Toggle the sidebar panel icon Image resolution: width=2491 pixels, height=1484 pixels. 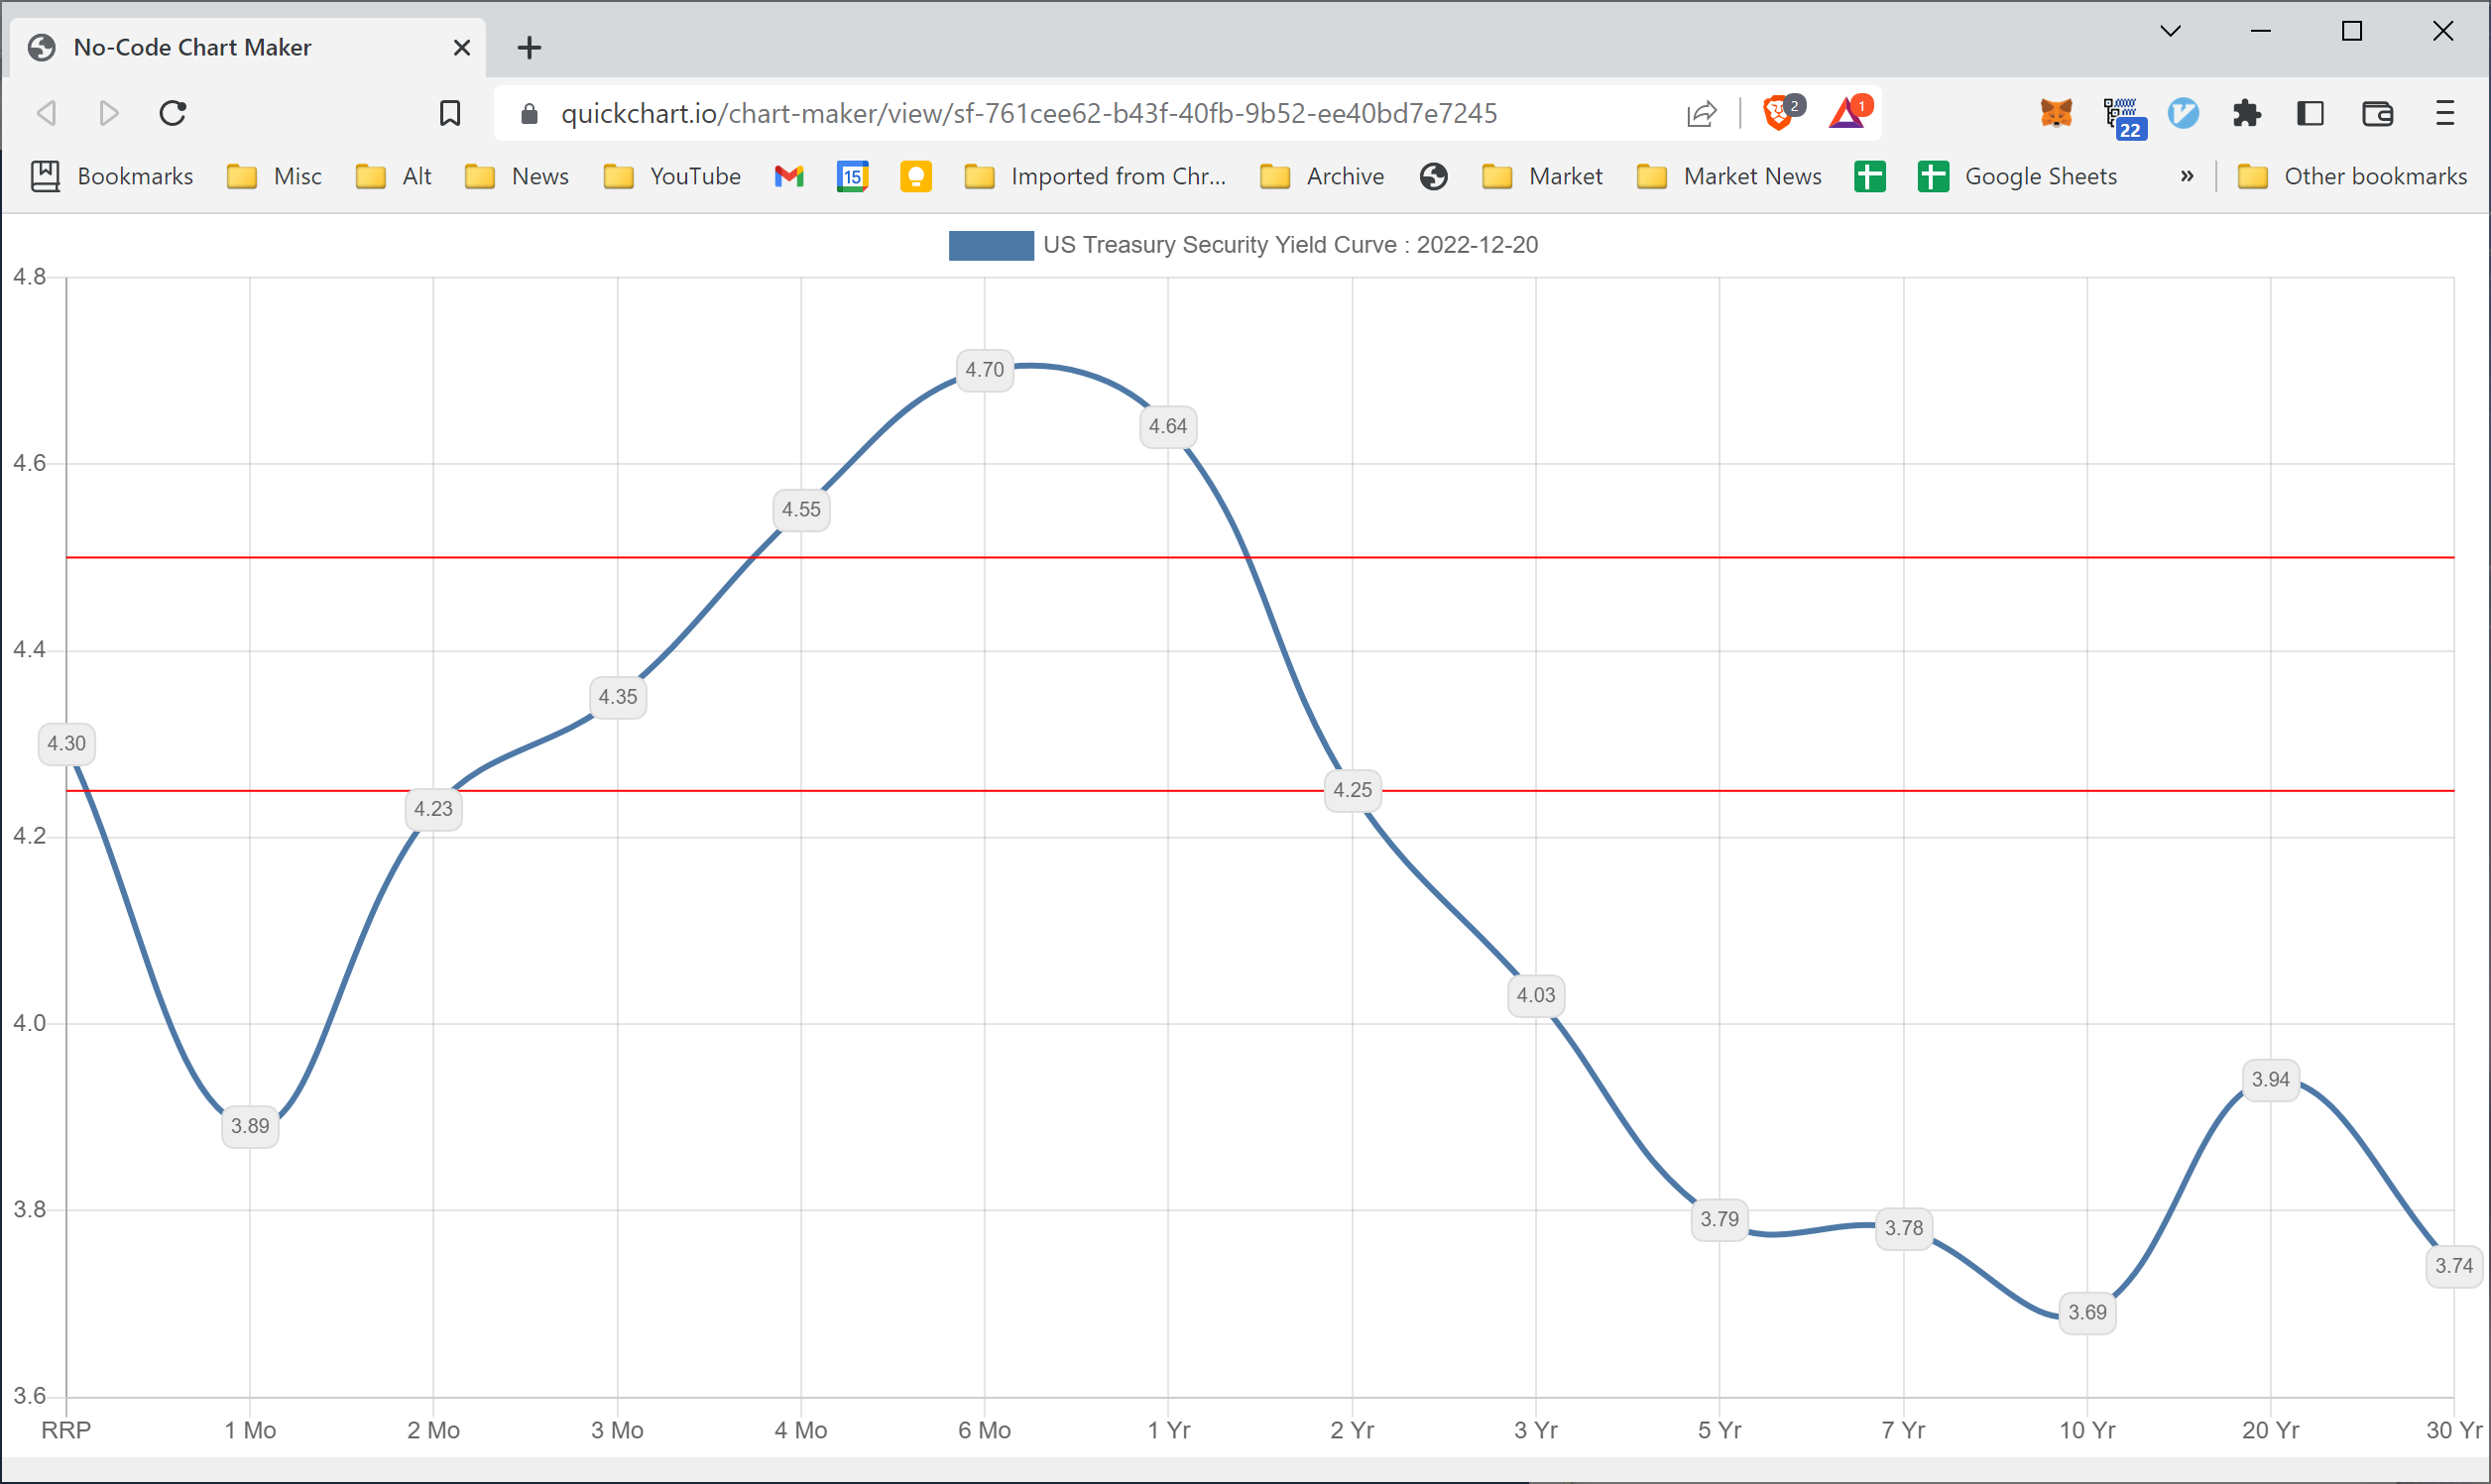(2310, 113)
